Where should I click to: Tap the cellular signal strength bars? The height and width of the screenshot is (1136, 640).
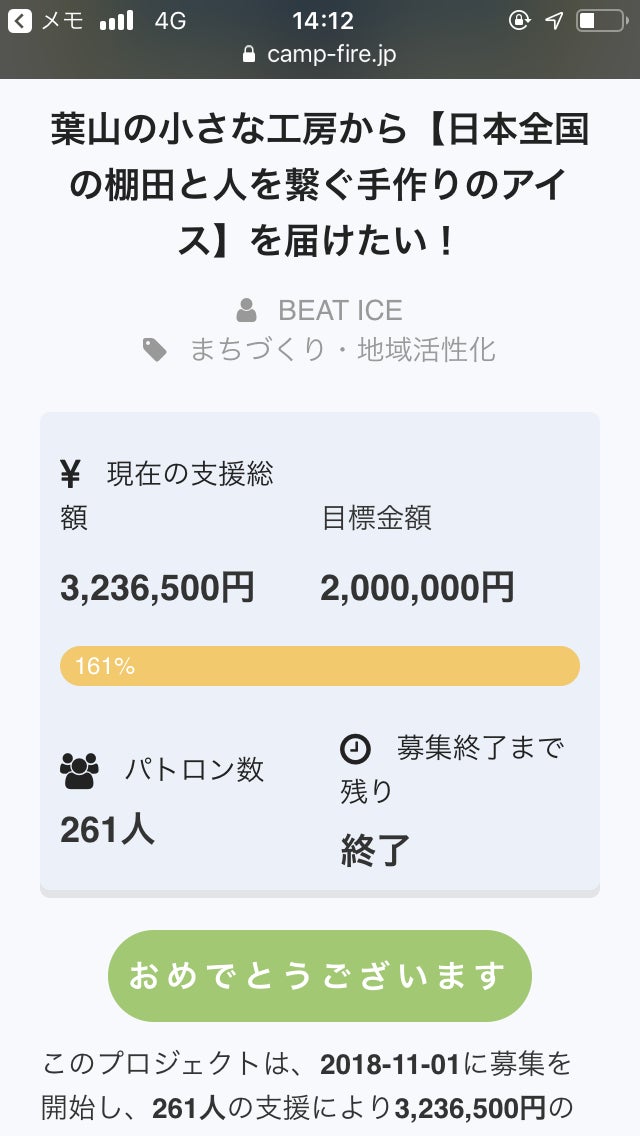(x=117, y=20)
